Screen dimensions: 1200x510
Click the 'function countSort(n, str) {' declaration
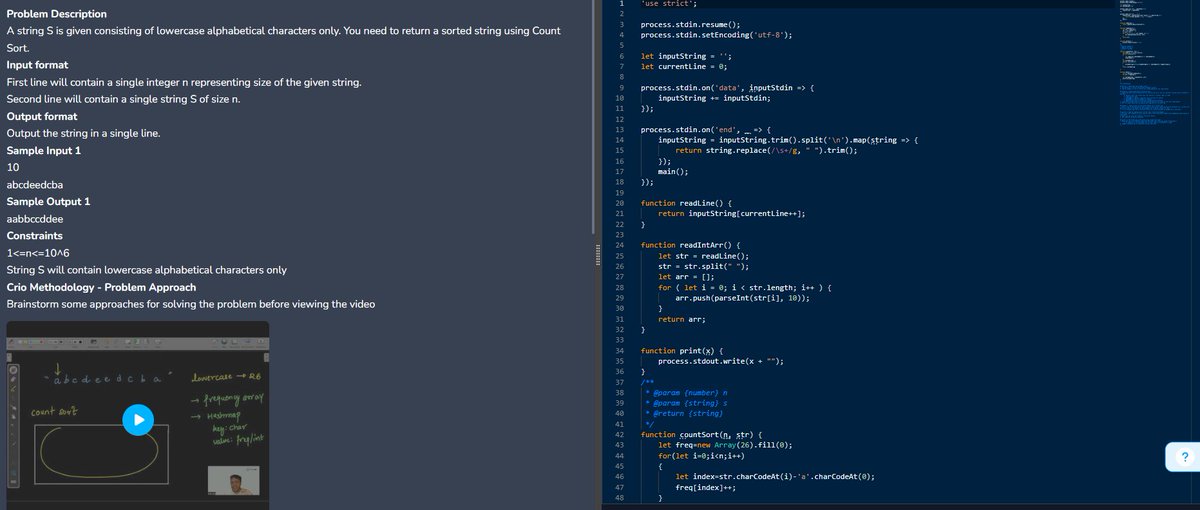tap(703, 434)
